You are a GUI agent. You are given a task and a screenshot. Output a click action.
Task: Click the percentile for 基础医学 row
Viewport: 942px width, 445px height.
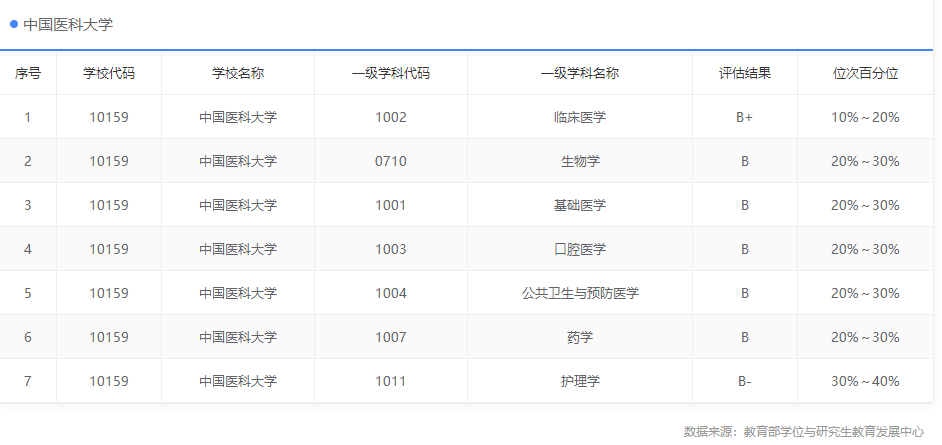click(x=865, y=205)
